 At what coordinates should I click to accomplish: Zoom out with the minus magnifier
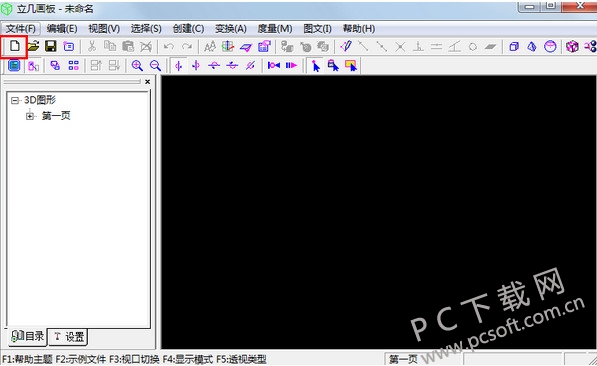click(155, 66)
